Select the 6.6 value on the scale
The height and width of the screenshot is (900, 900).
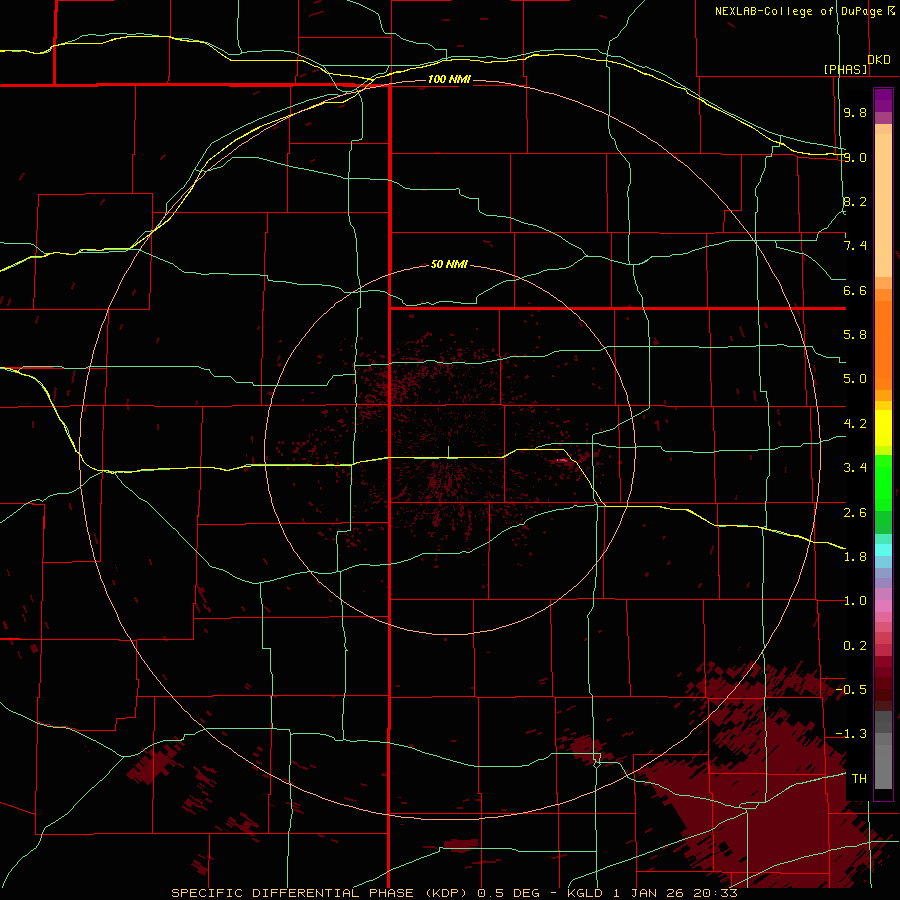(855, 290)
